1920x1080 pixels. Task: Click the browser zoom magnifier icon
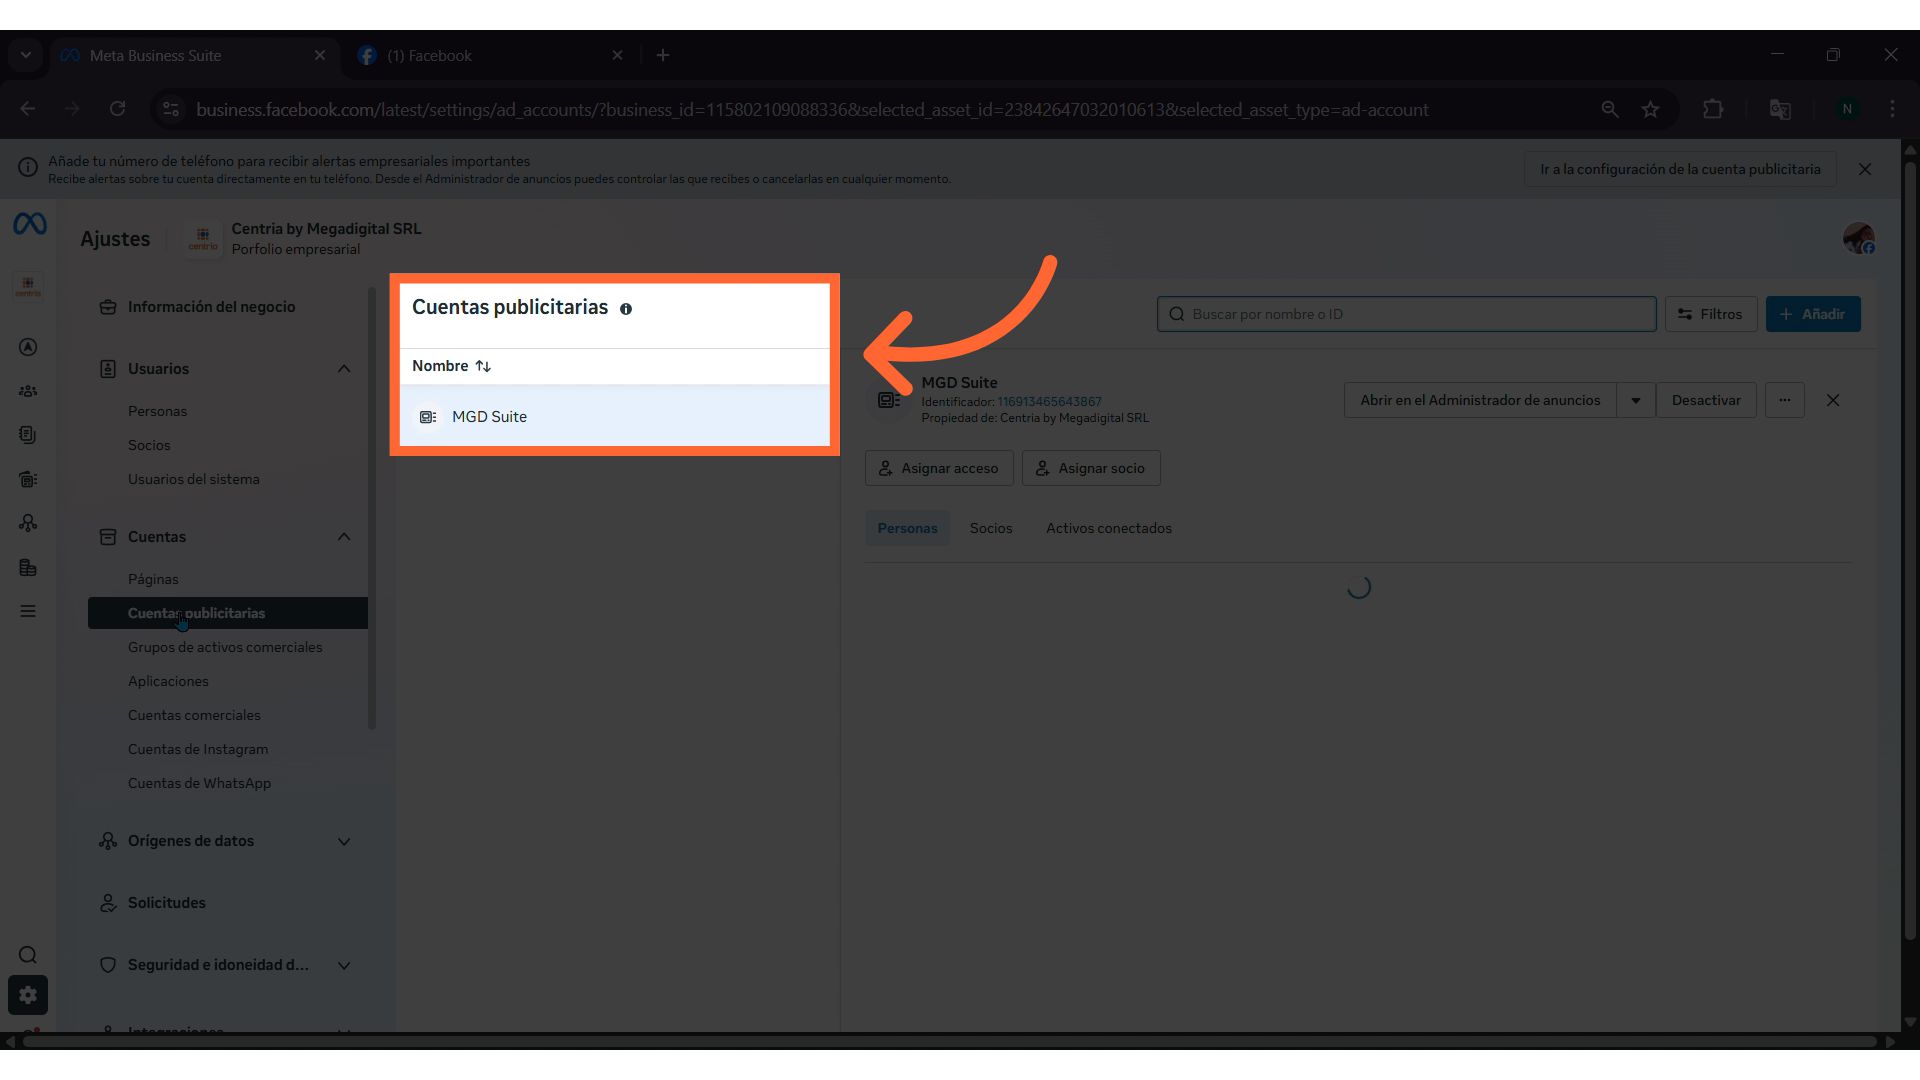(x=1610, y=109)
